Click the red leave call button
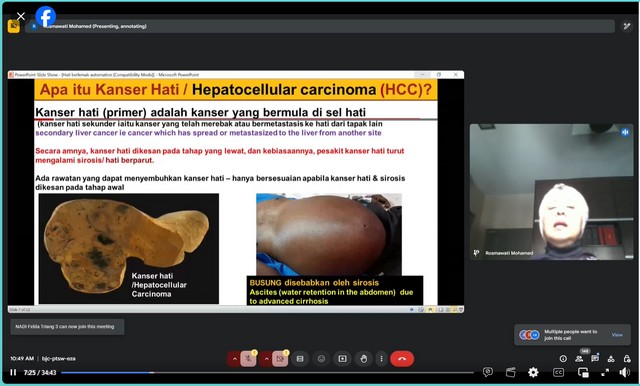The image size is (640, 386). click(402, 359)
